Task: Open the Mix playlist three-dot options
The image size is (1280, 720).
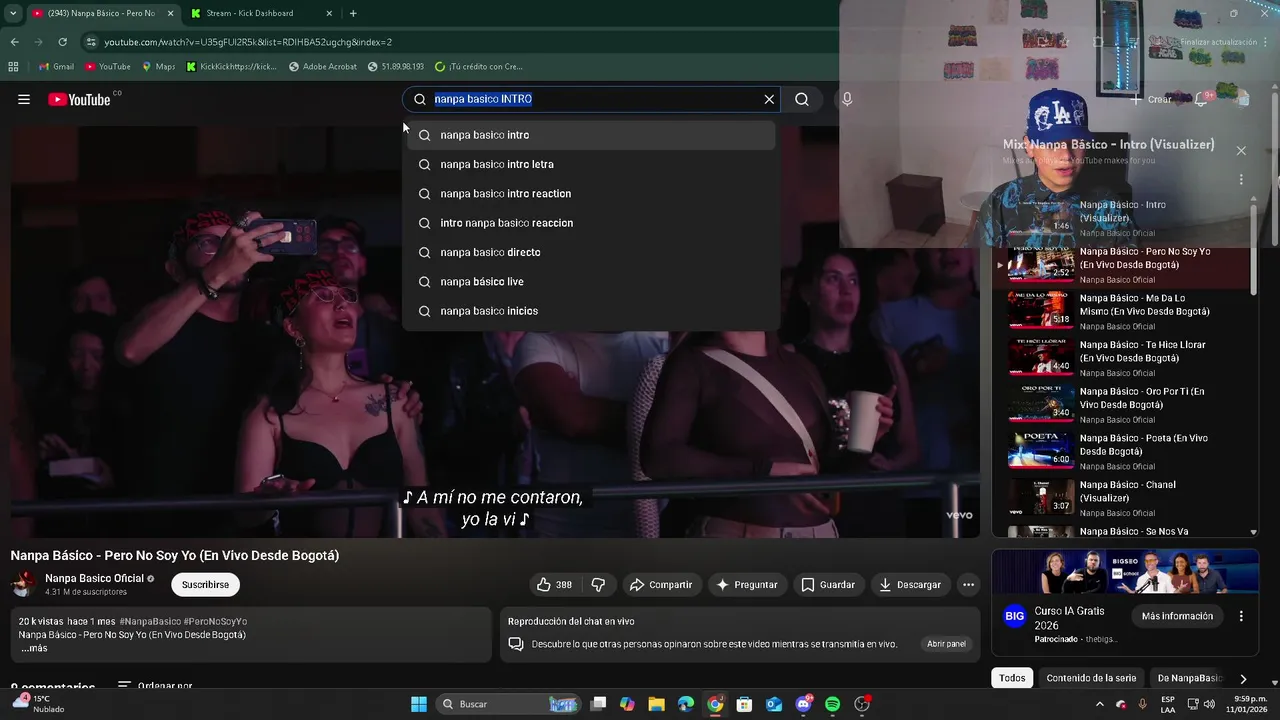Action: click(x=1241, y=180)
